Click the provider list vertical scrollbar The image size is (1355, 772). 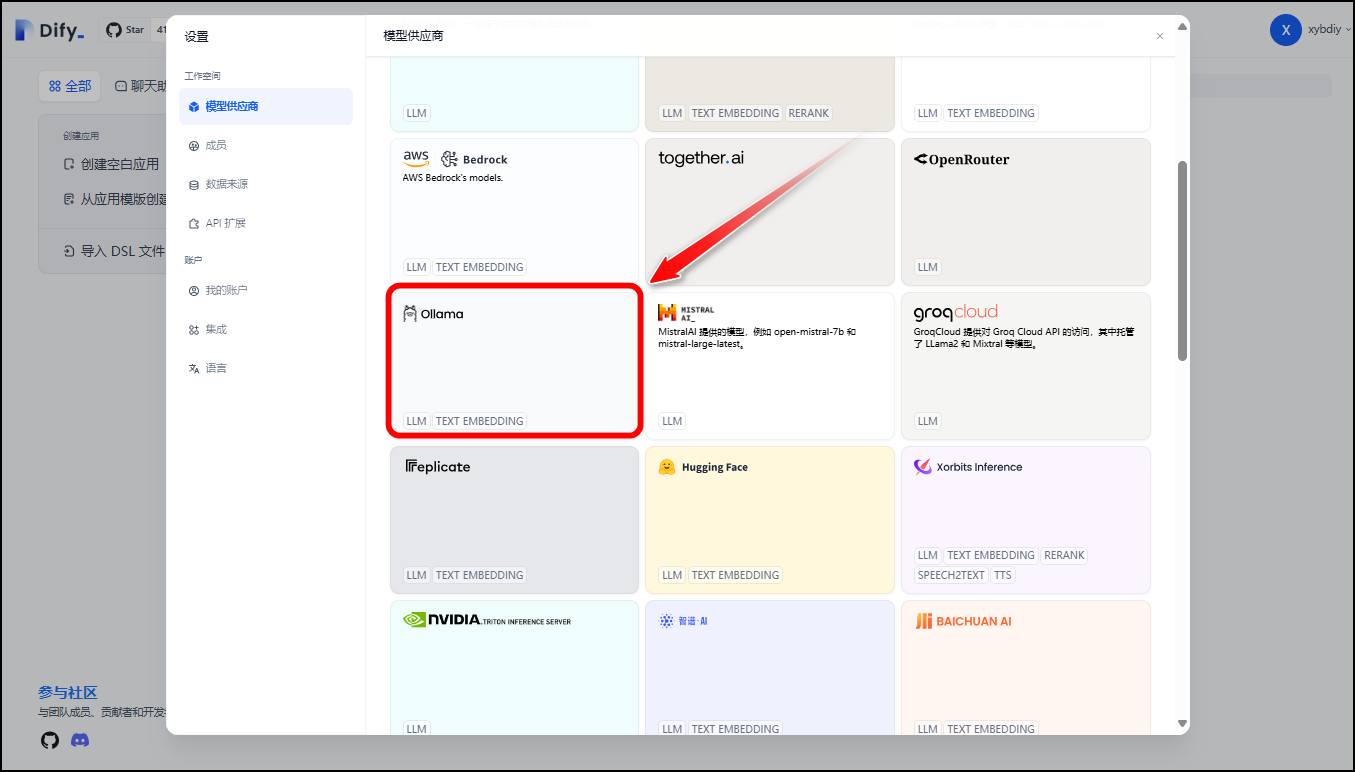tap(1183, 260)
